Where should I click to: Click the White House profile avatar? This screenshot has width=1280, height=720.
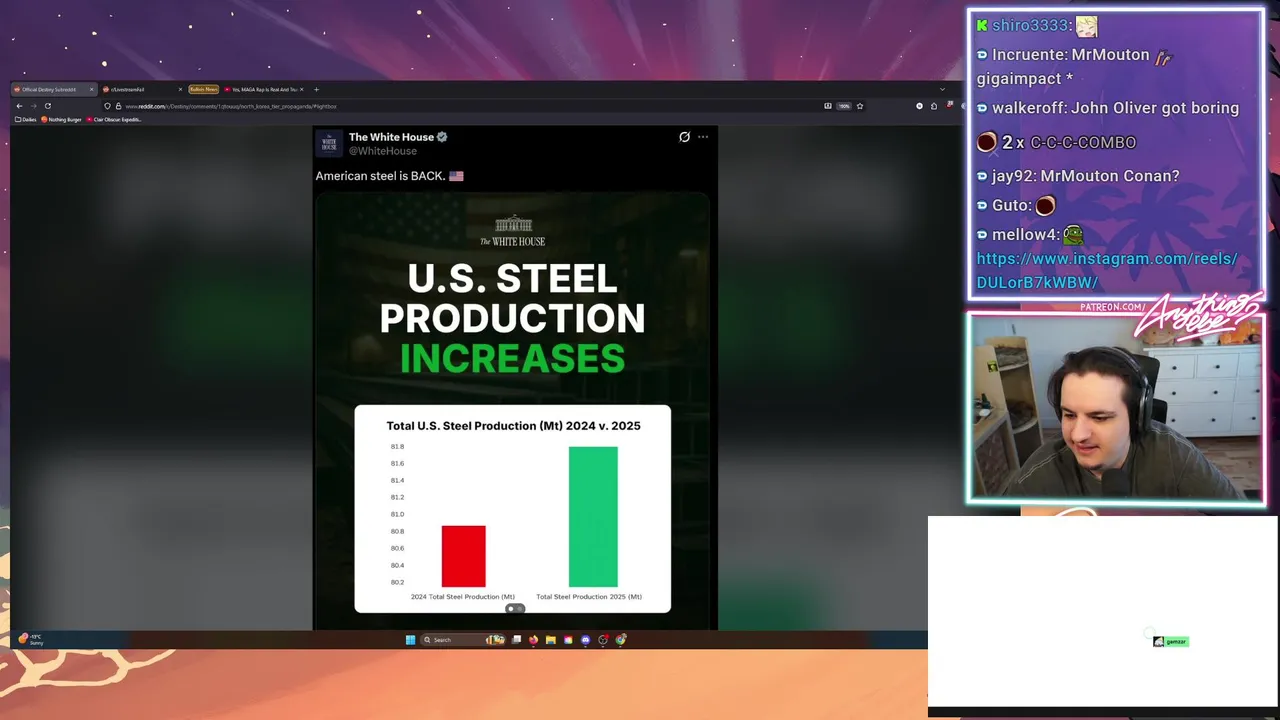(x=330, y=143)
